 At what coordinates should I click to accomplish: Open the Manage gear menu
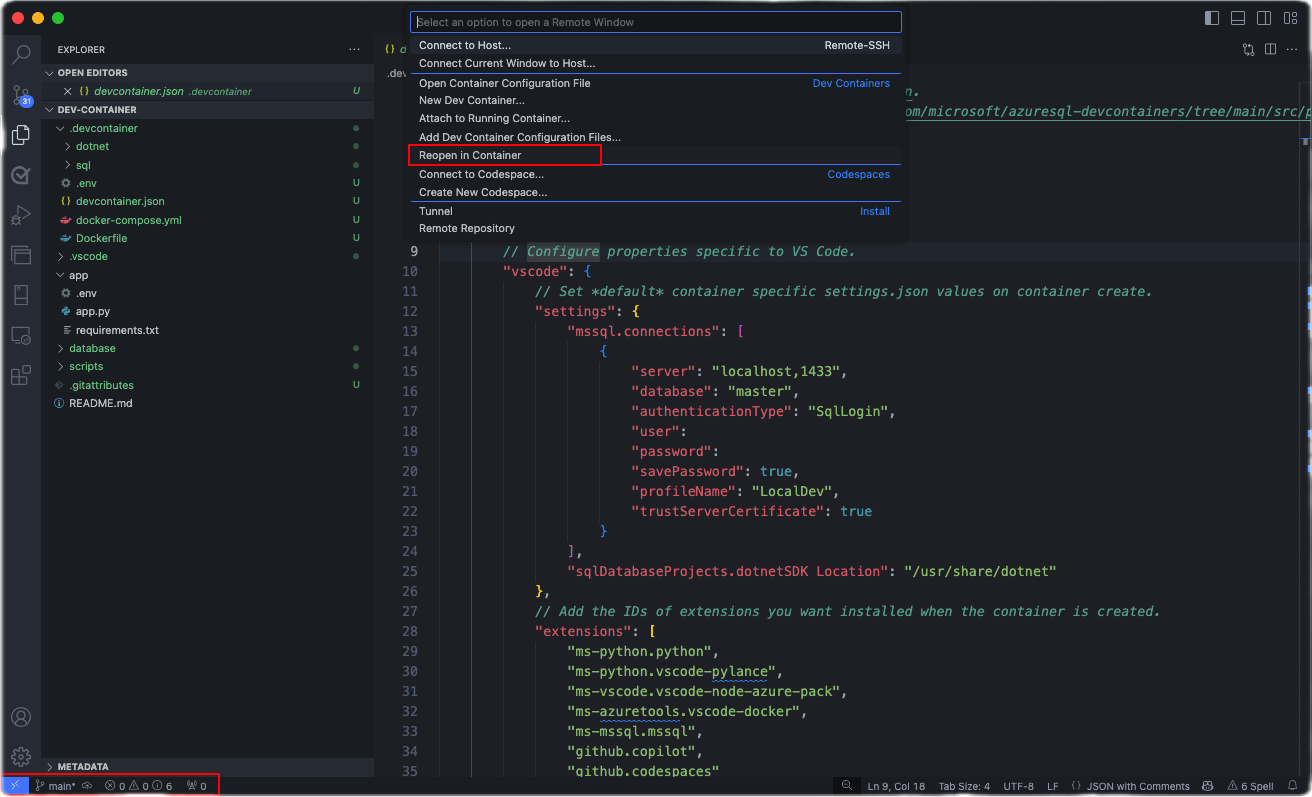(21, 757)
